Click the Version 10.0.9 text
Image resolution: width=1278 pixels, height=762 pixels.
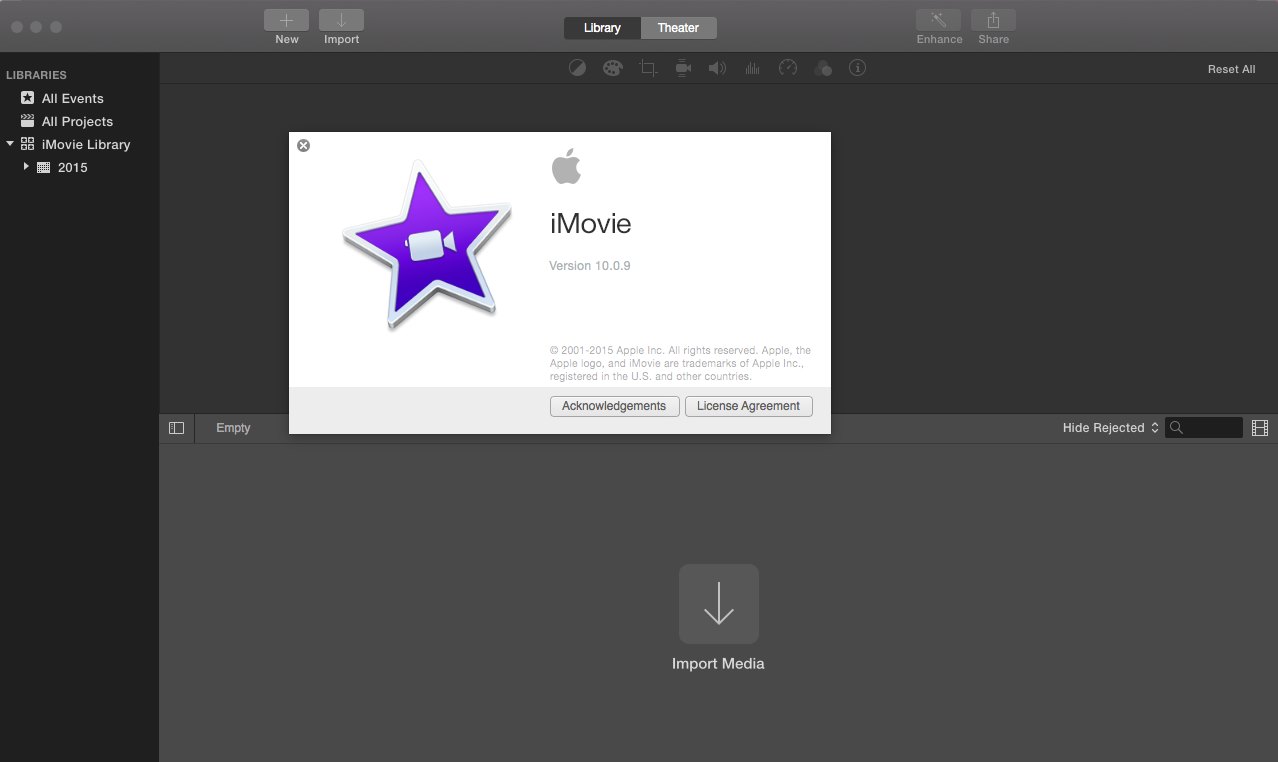pos(590,266)
